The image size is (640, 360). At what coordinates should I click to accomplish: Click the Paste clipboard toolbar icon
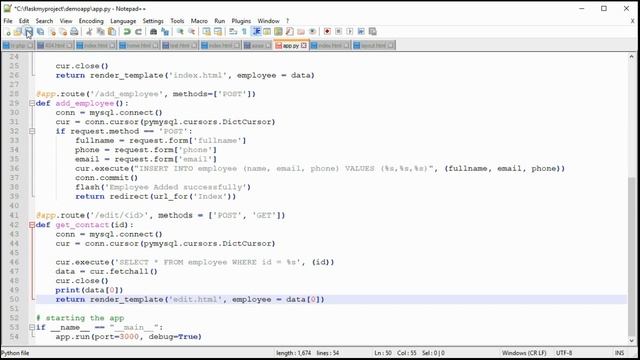(x=111, y=32)
